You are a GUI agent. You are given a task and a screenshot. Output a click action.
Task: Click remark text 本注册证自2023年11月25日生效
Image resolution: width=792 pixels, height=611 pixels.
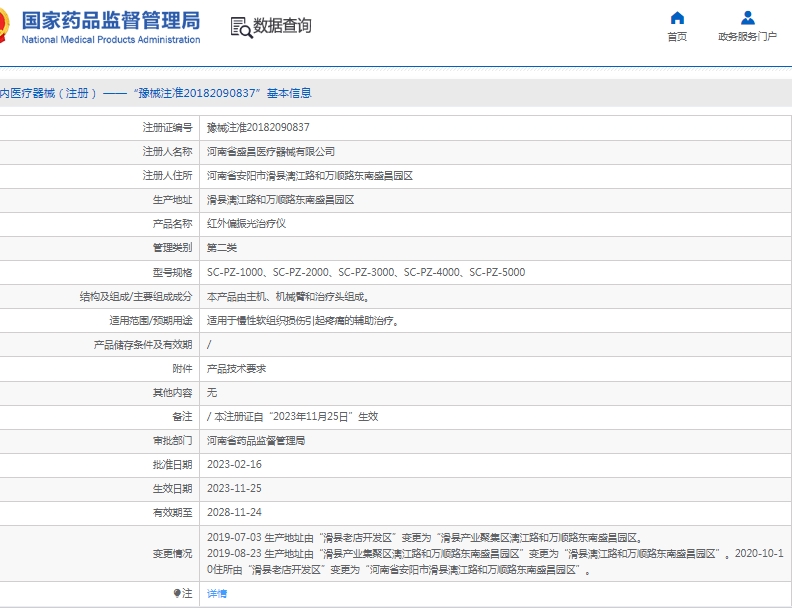pyautogui.click(x=296, y=417)
